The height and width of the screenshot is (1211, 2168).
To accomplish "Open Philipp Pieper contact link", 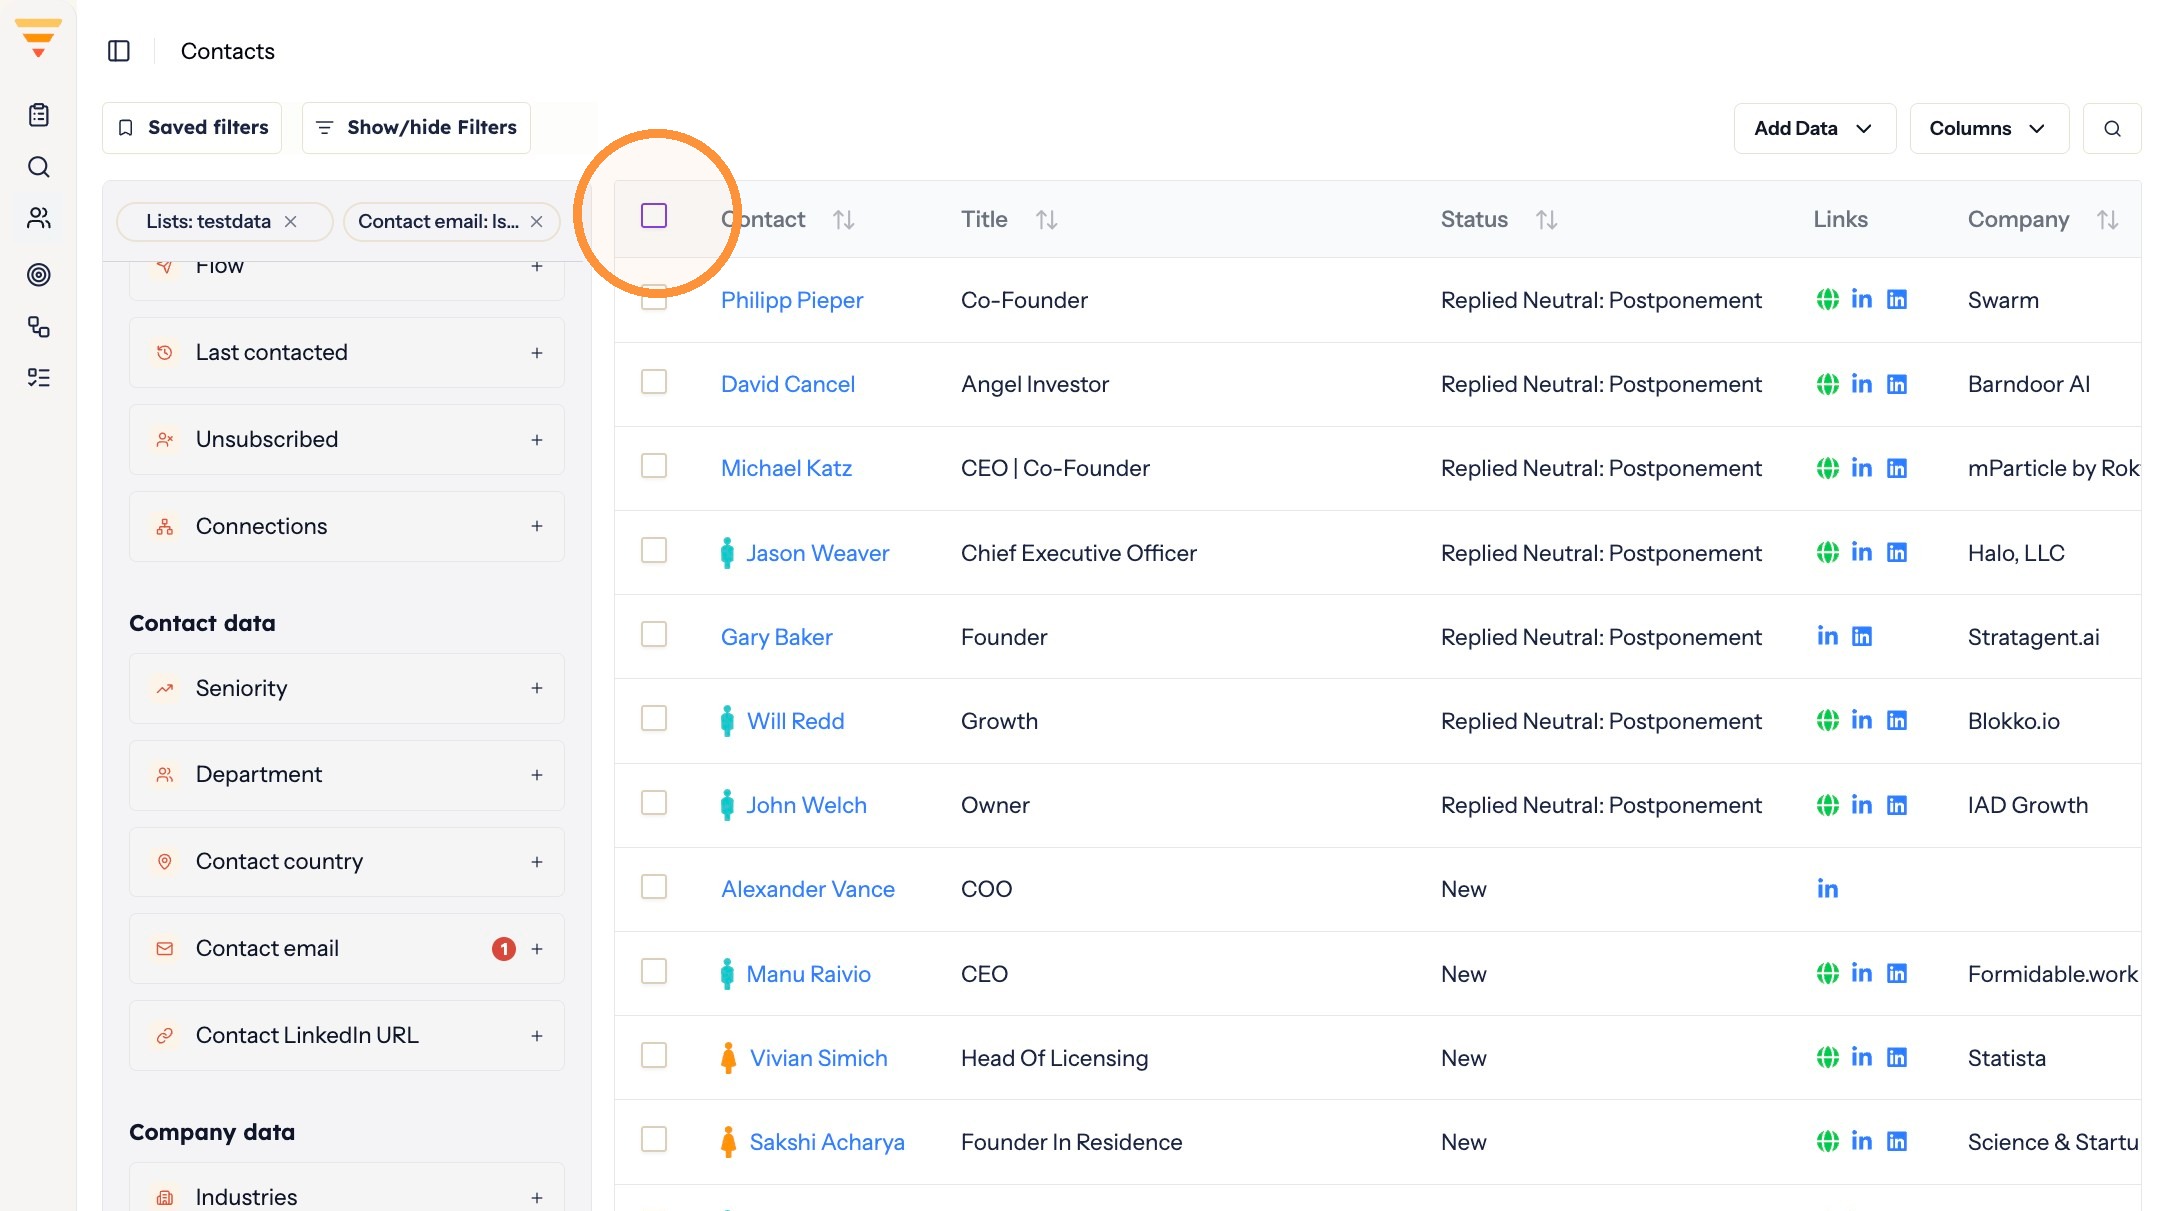I will tap(792, 300).
